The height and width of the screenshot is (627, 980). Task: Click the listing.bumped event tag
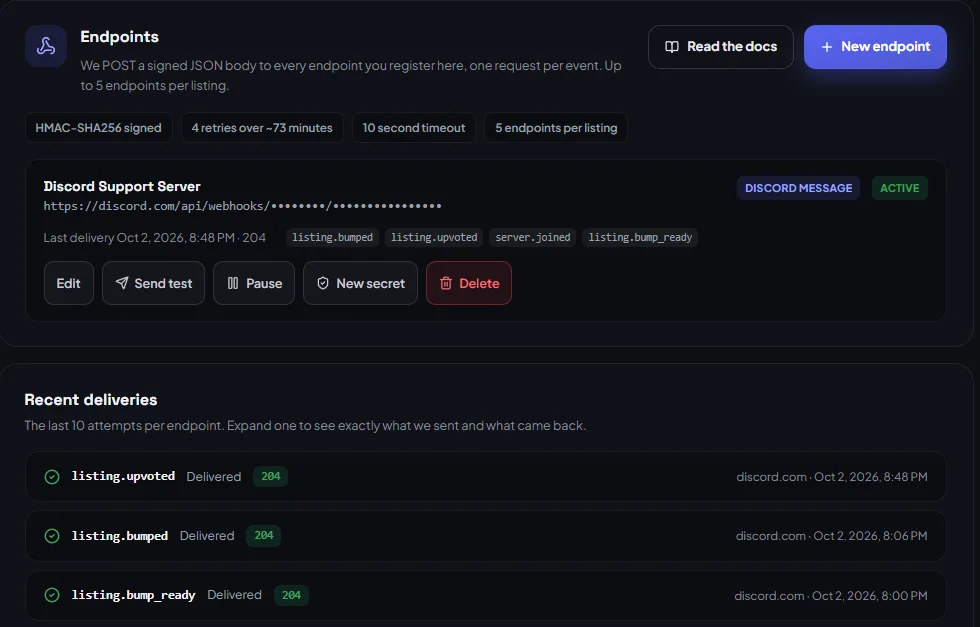332,238
